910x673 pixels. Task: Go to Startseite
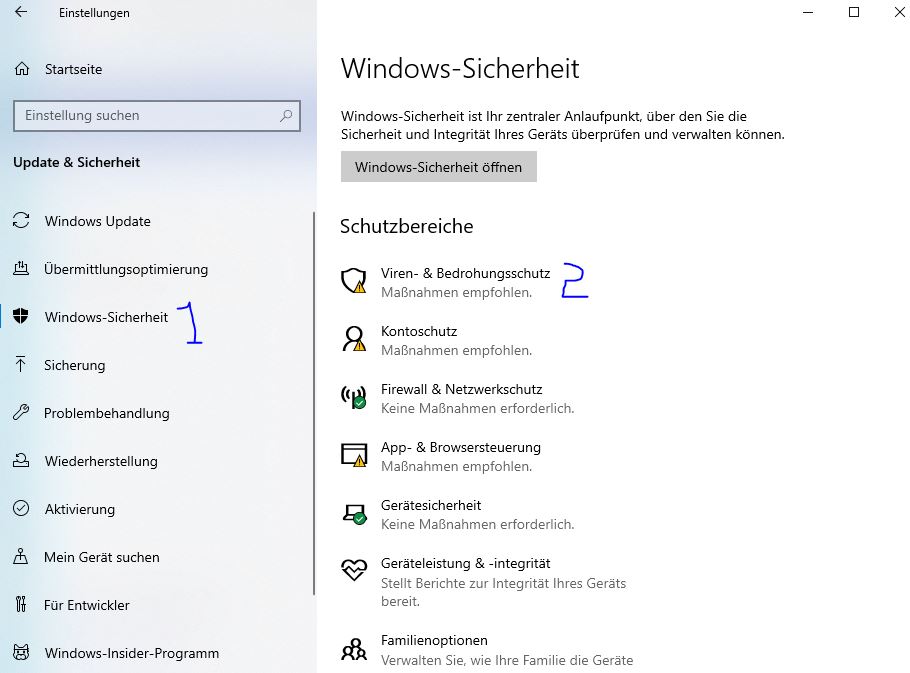(x=73, y=69)
